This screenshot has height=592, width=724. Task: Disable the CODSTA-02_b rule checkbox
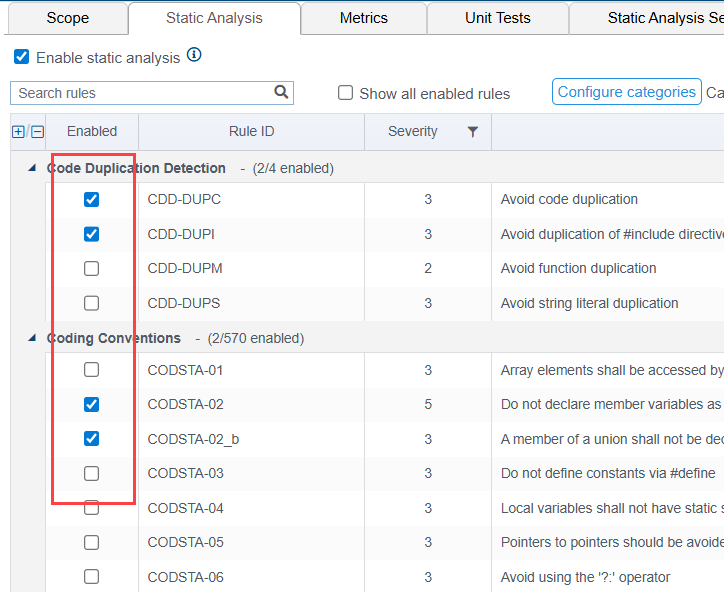91,439
